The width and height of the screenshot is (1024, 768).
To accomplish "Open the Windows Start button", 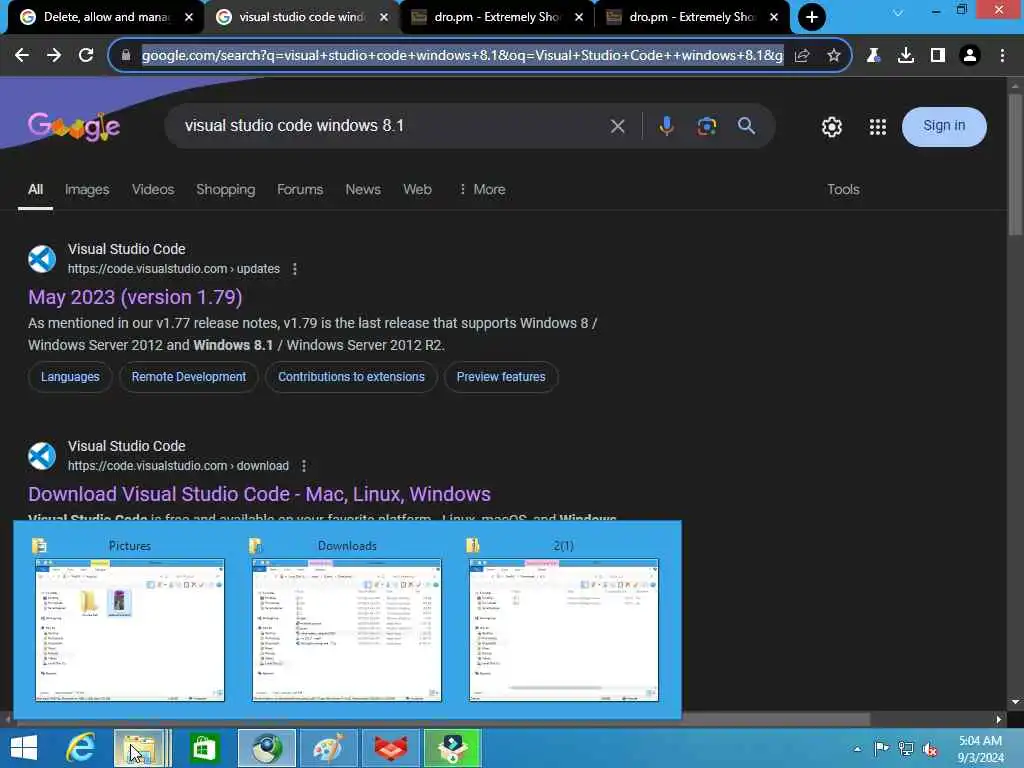I will click(24, 748).
